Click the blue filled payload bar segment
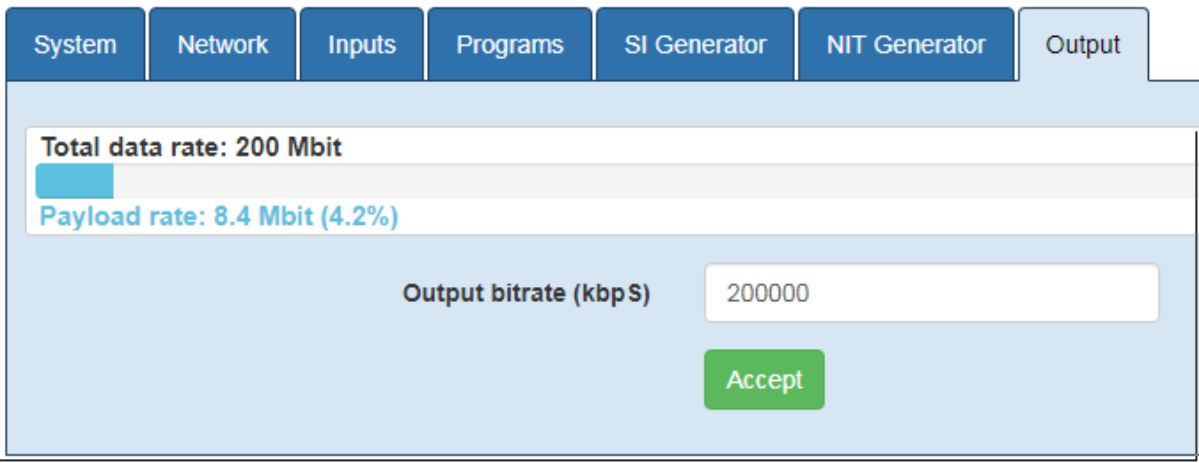The height and width of the screenshot is (463, 1199). (x=75, y=181)
